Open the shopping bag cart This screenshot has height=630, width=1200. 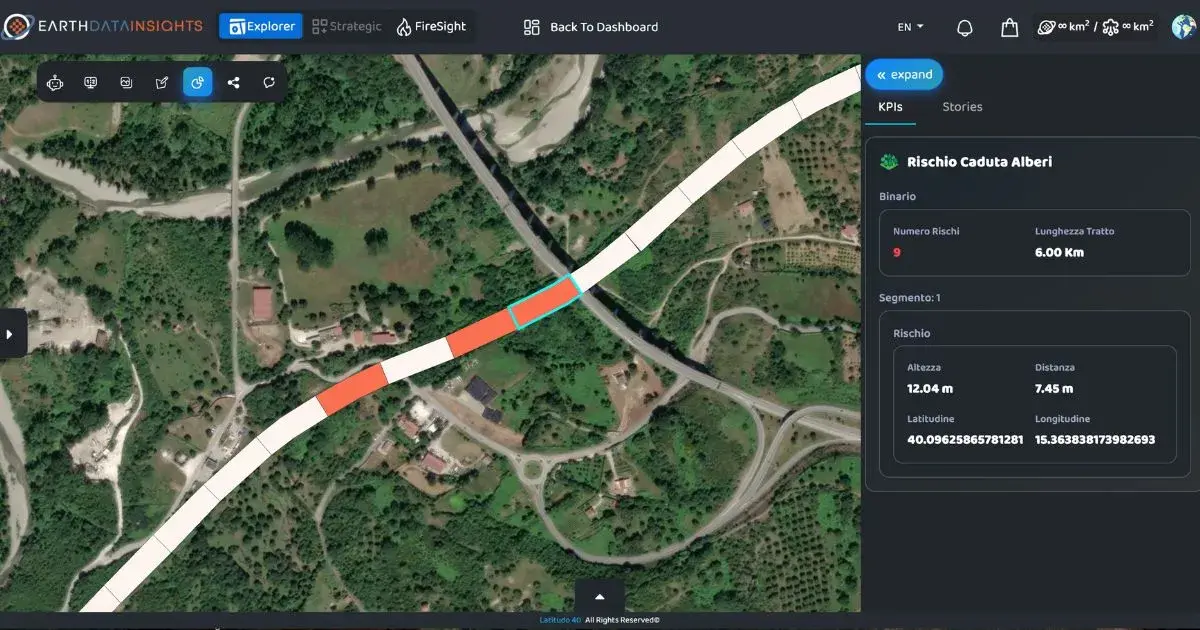[x=1010, y=28]
